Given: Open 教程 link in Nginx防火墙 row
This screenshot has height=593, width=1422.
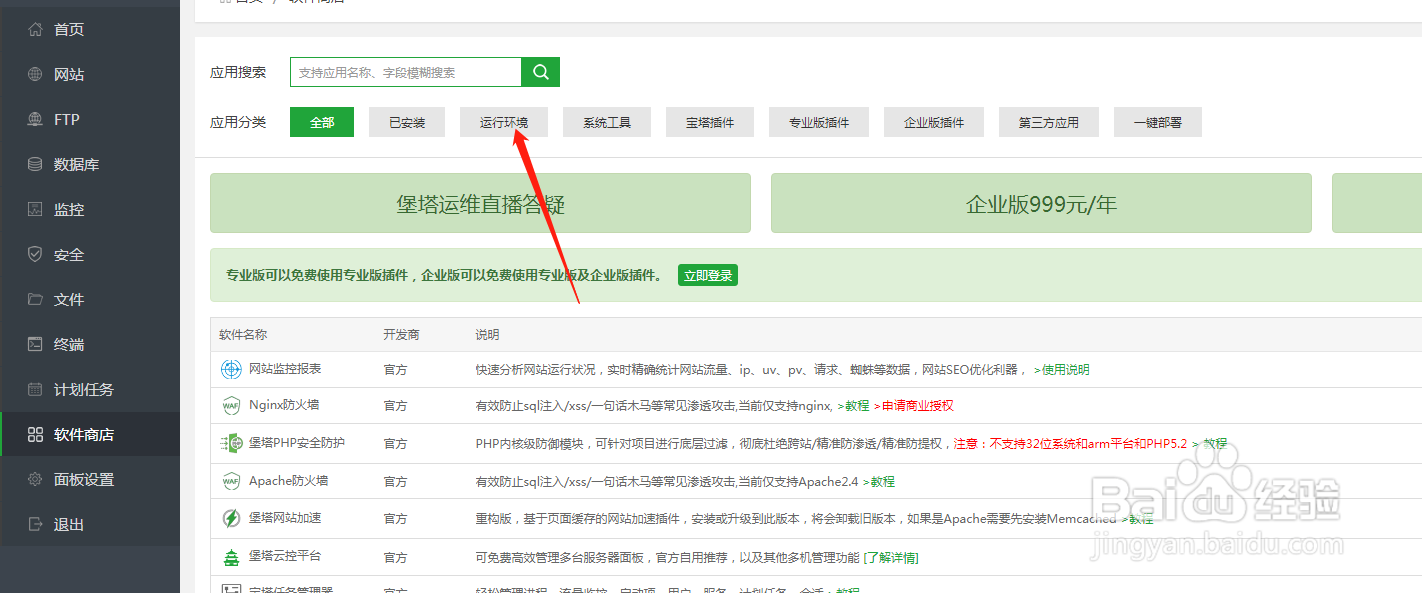Looking at the screenshot, I should coord(857,406).
